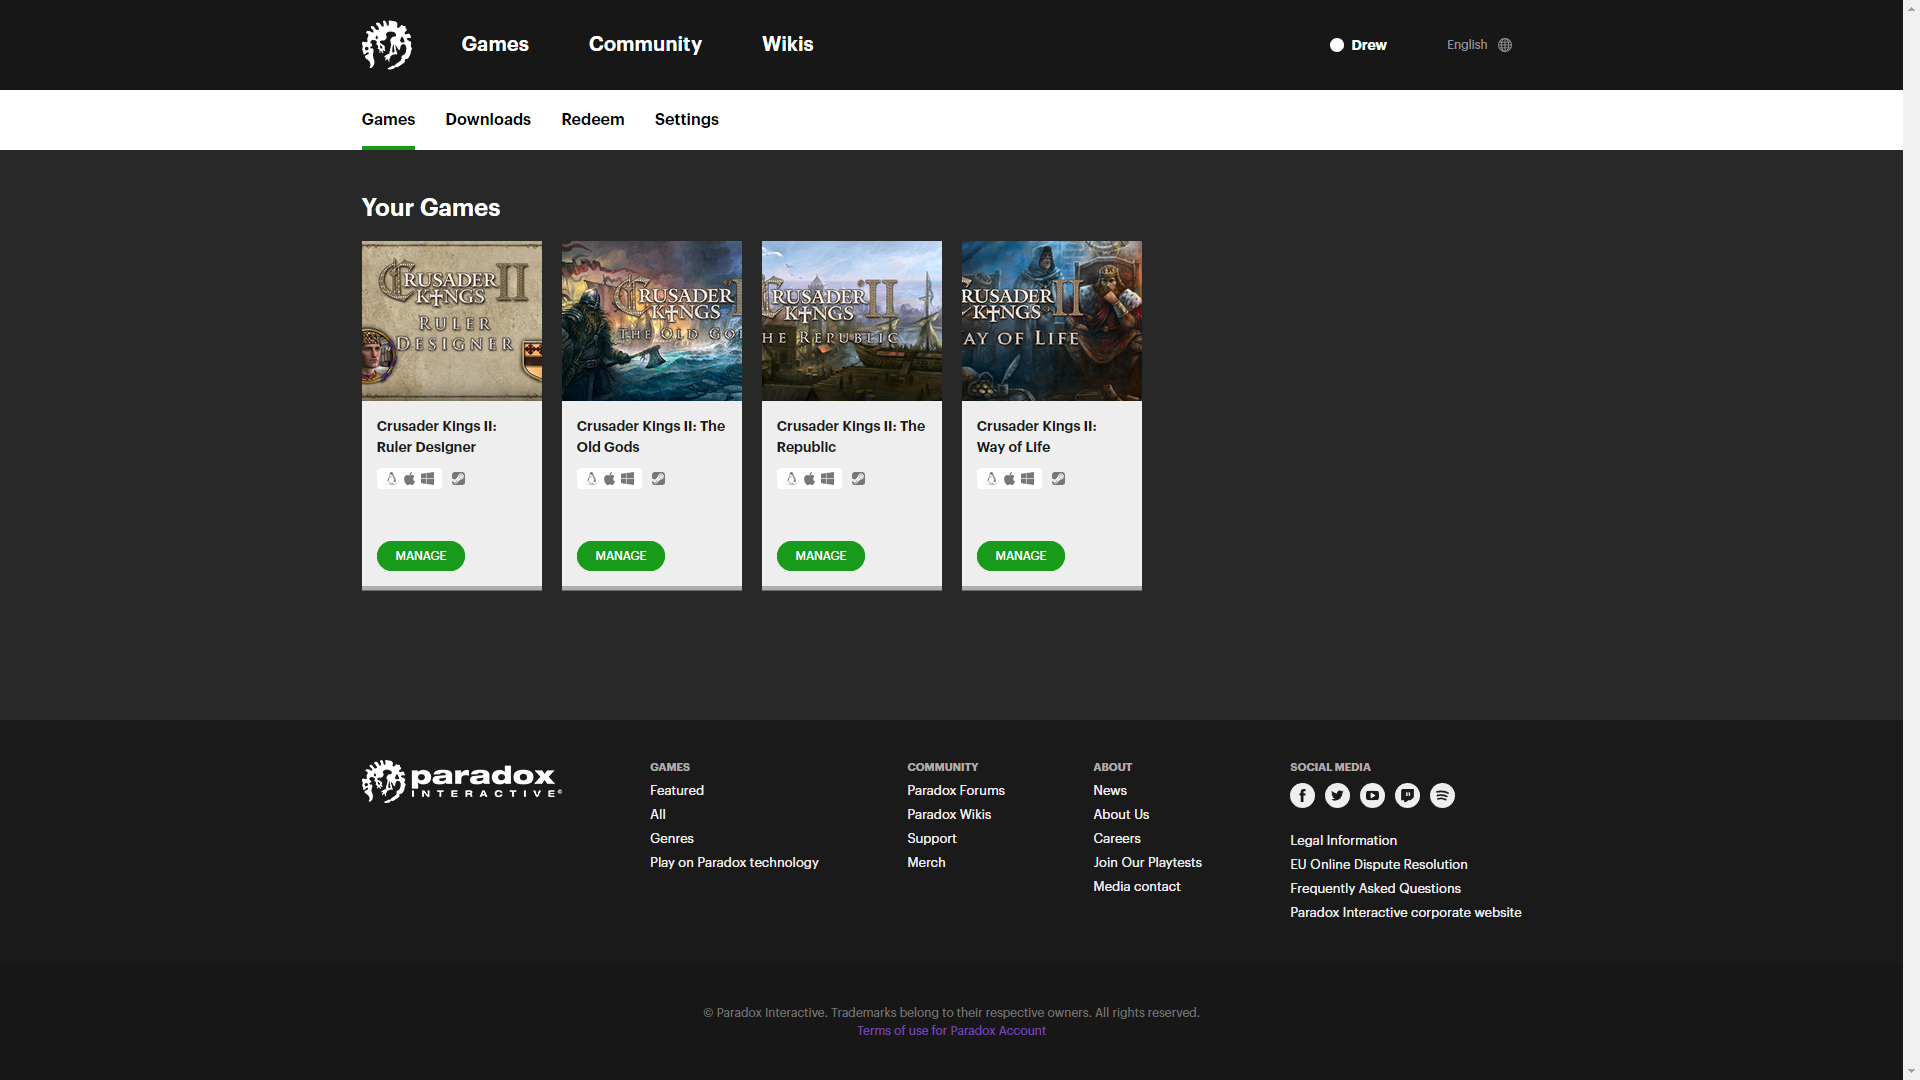Open the English language selector
The height and width of the screenshot is (1080, 1920).
point(1467,45)
